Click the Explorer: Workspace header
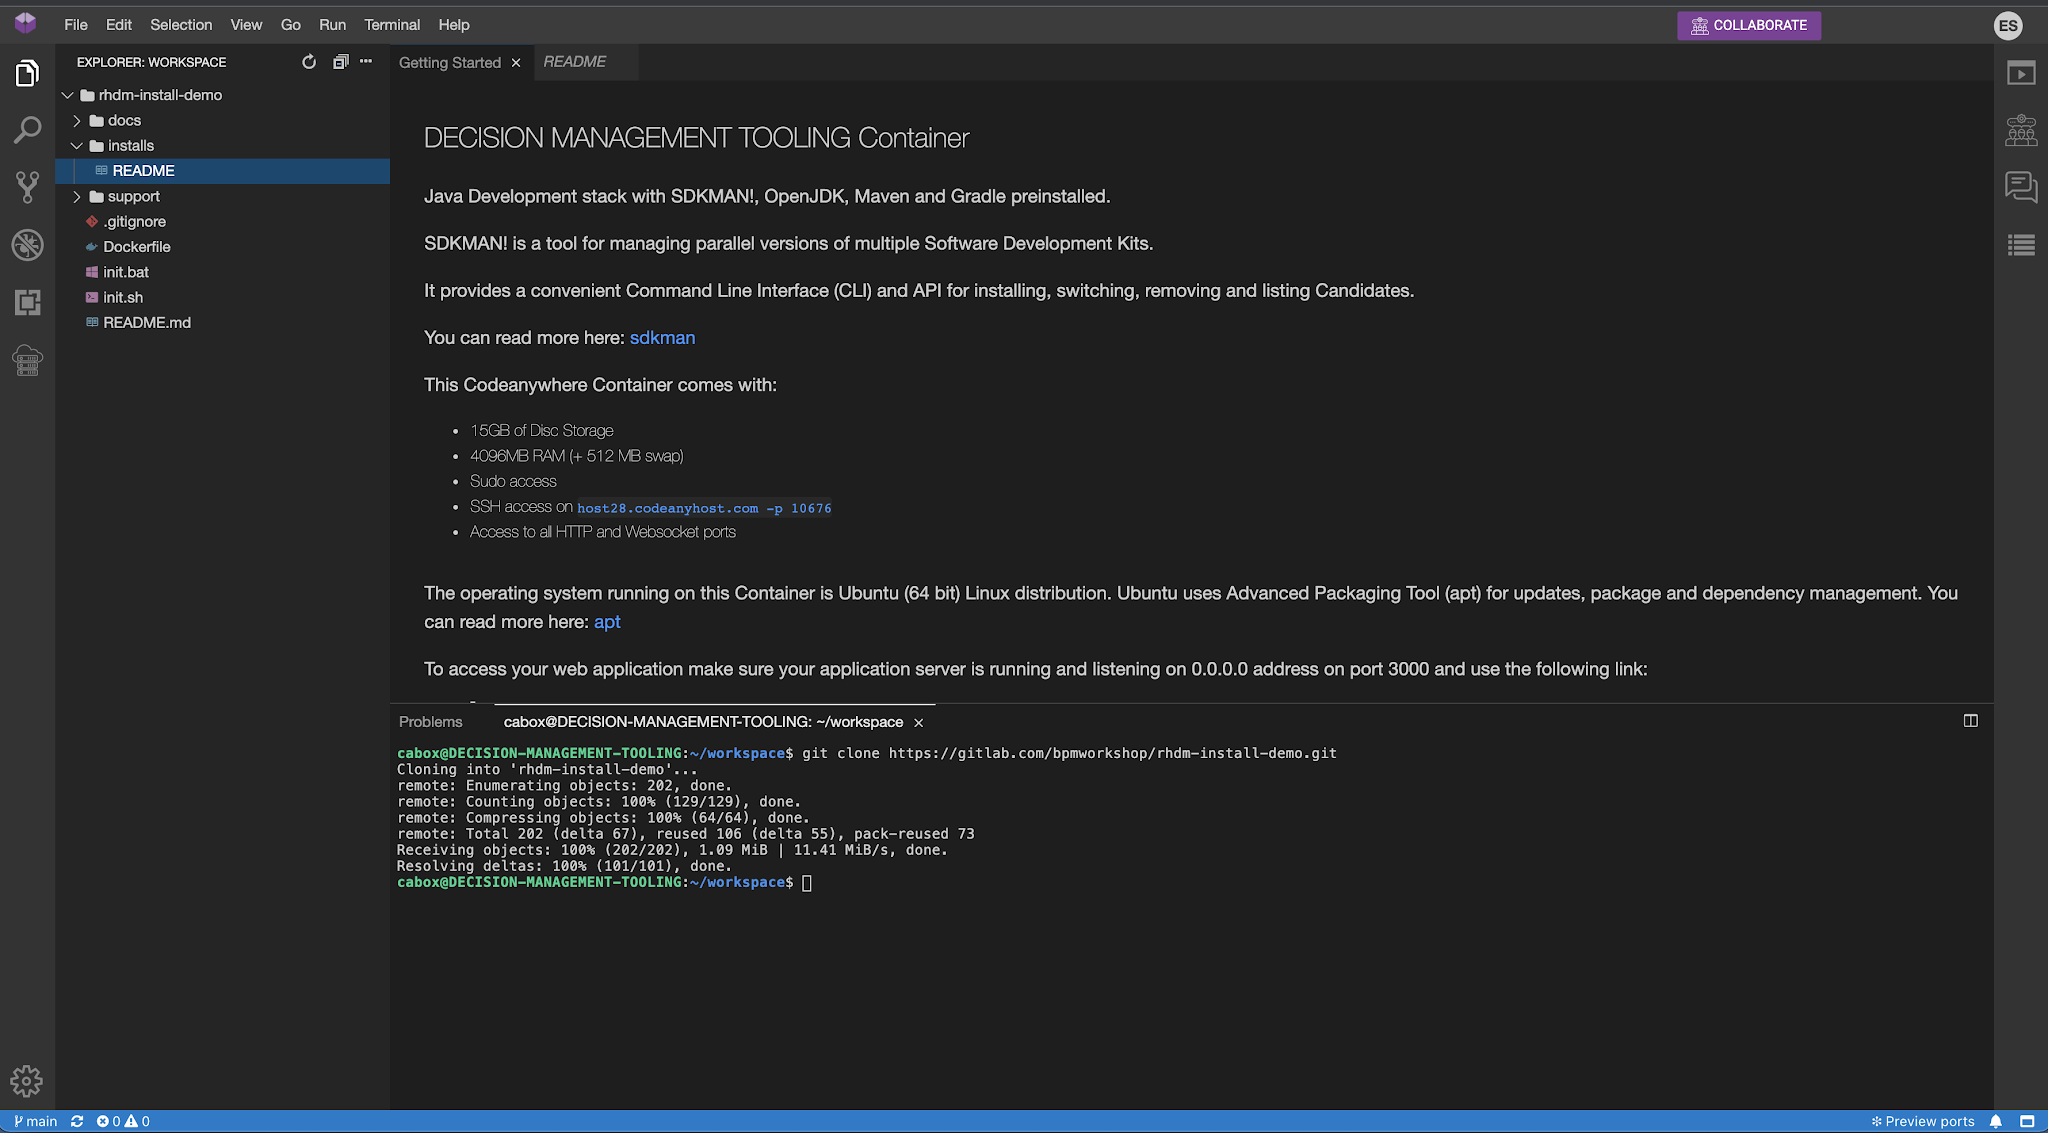2048x1133 pixels. [152, 62]
